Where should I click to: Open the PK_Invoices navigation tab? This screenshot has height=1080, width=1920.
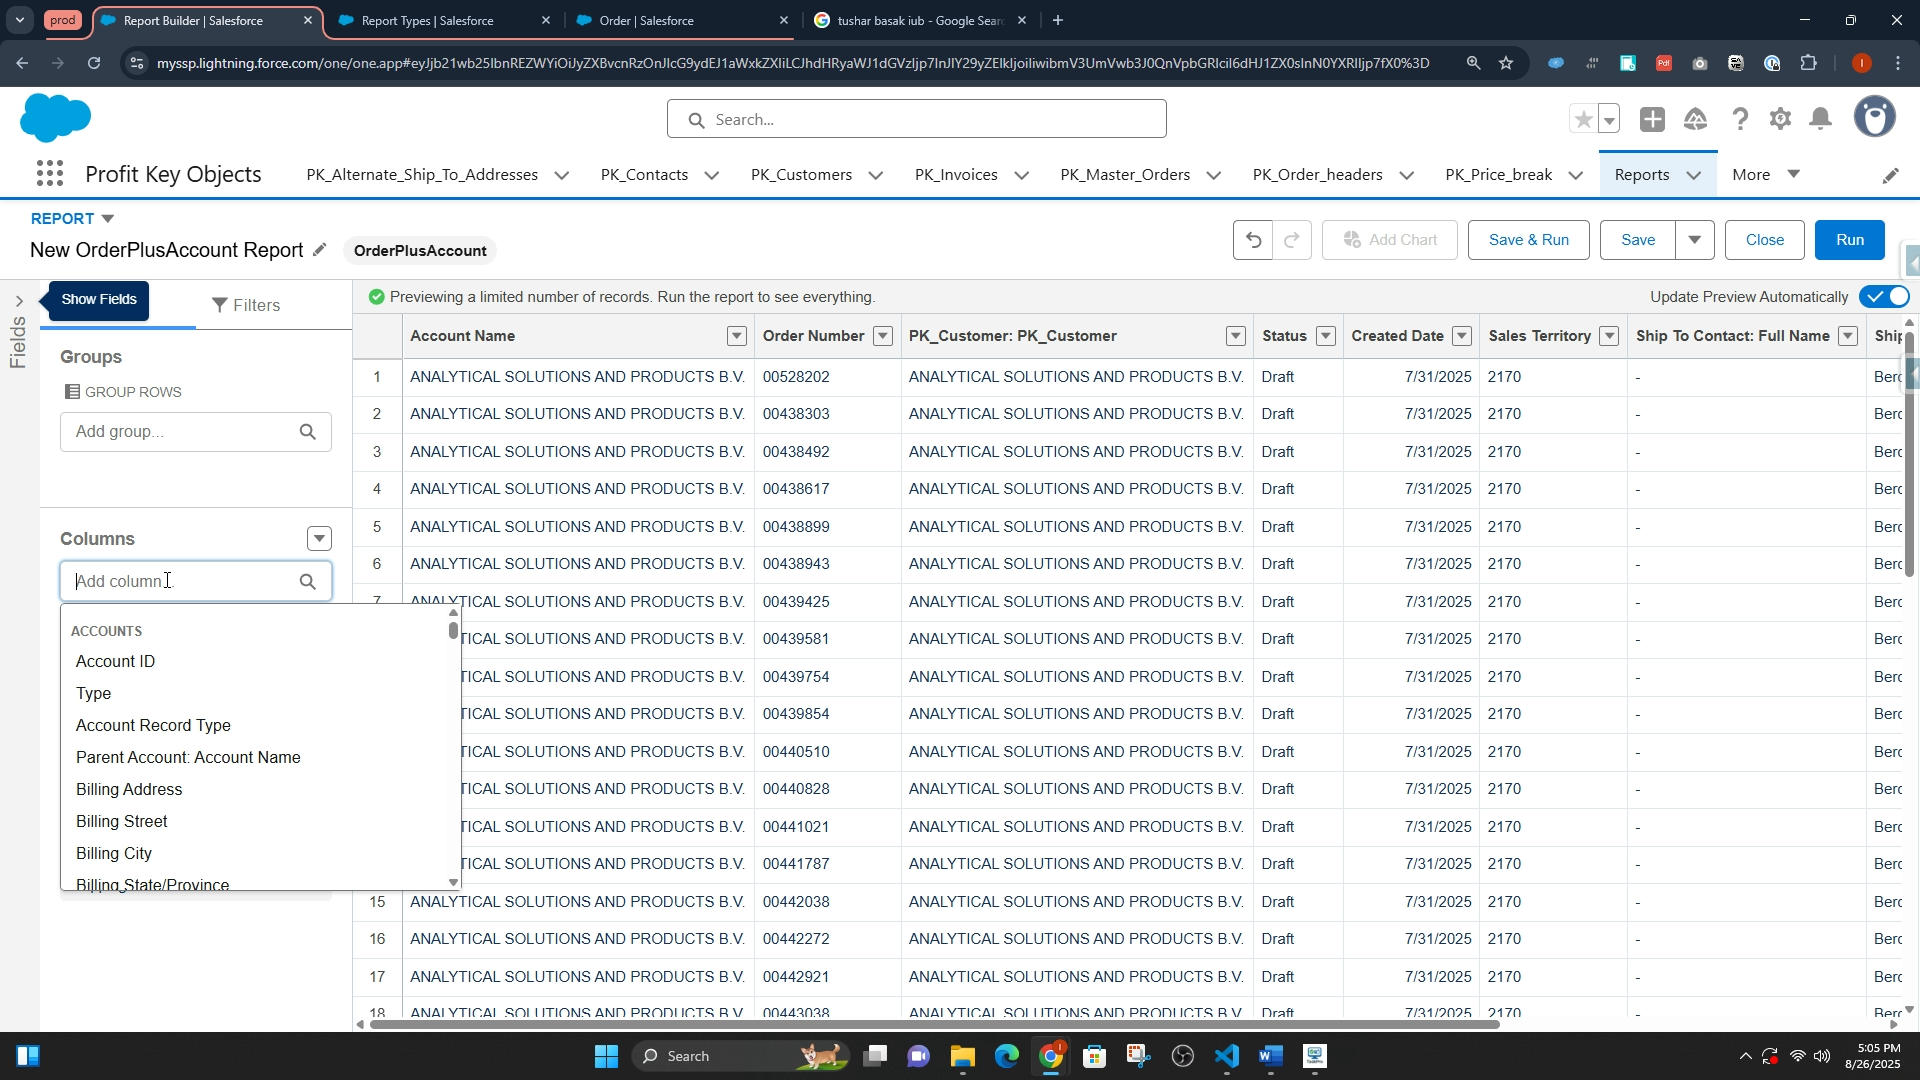pyautogui.click(x=956, y=175)
